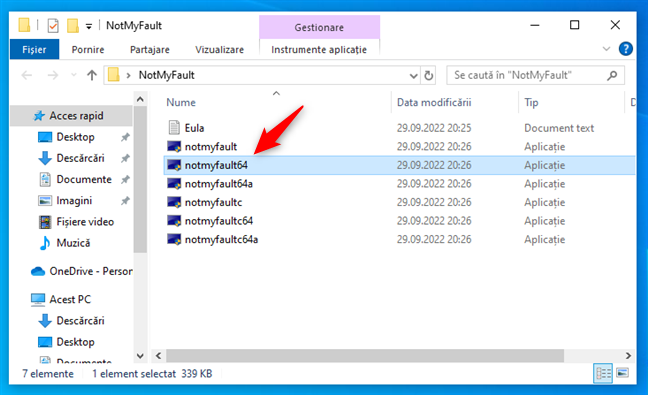Switch to Details view in status bar
The image size is (648, 395).
point(603,374)
